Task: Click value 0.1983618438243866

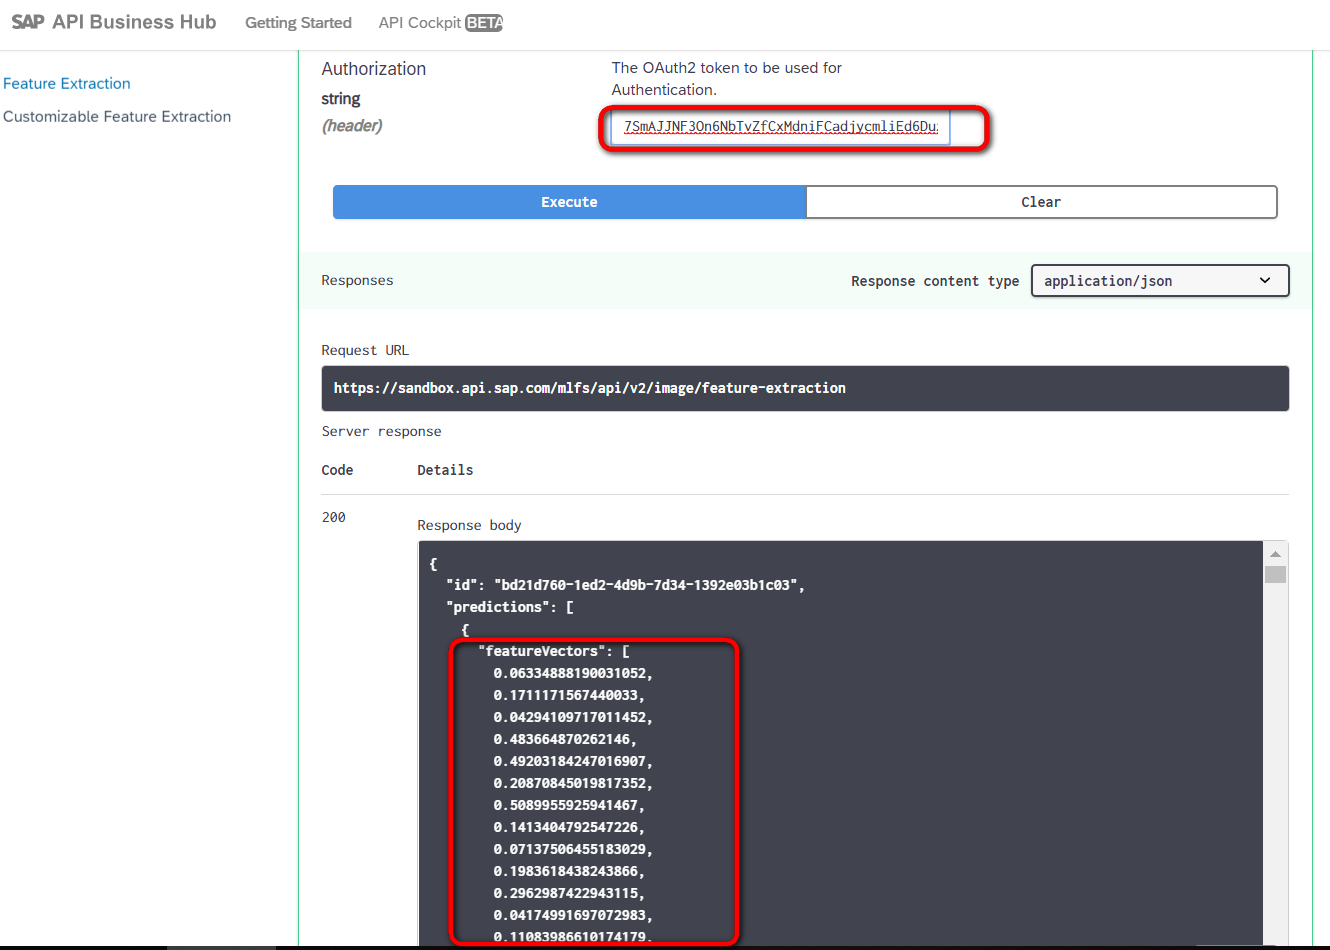Action: [569, 871]
